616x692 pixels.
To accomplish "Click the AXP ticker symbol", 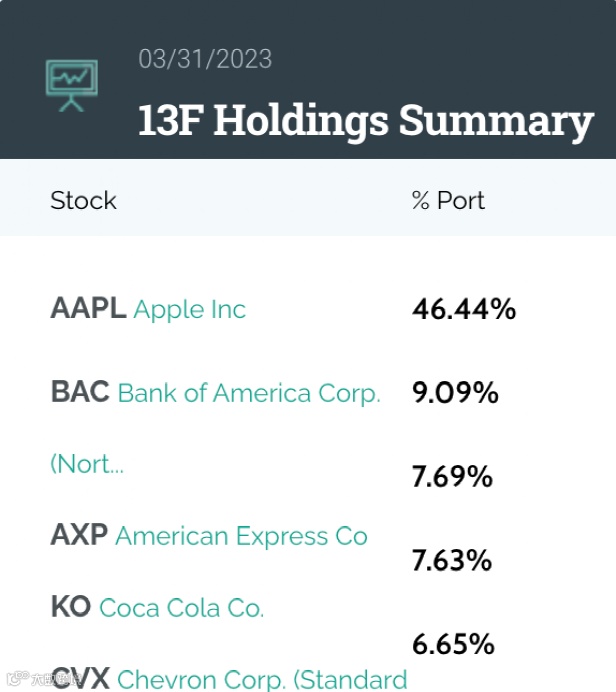I will click(79, 535).
